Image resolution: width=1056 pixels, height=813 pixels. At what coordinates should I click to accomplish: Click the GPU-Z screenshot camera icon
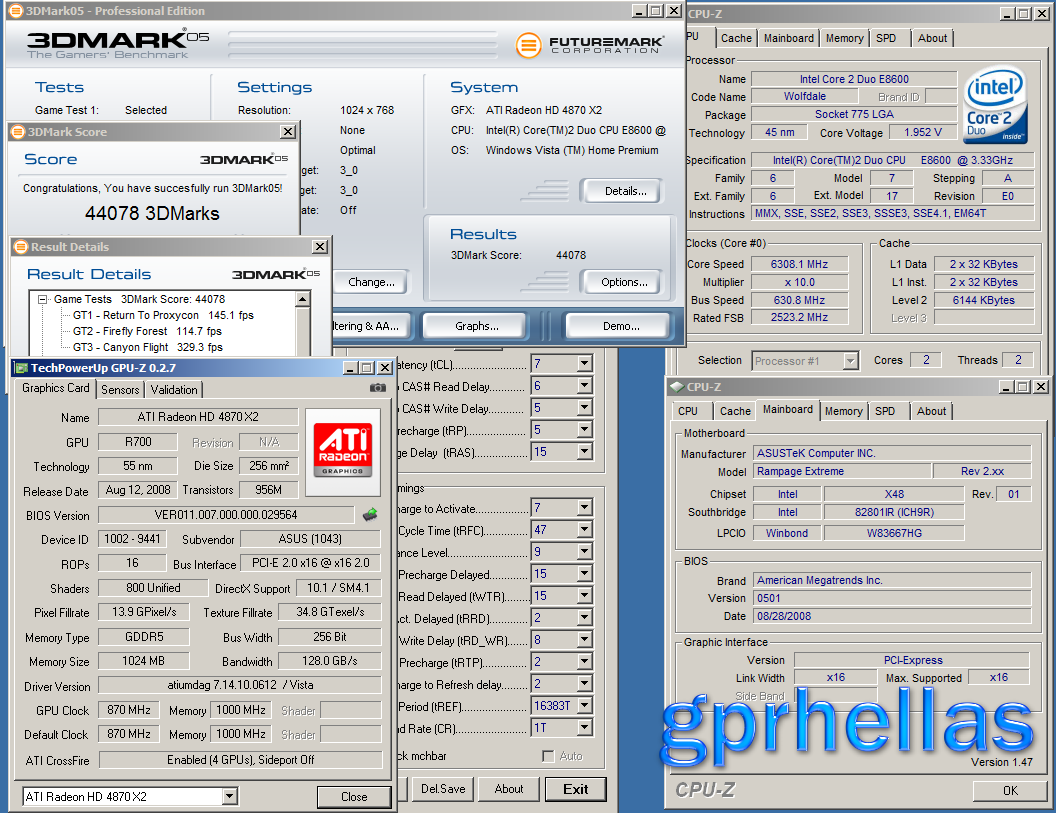coord(378,388)
